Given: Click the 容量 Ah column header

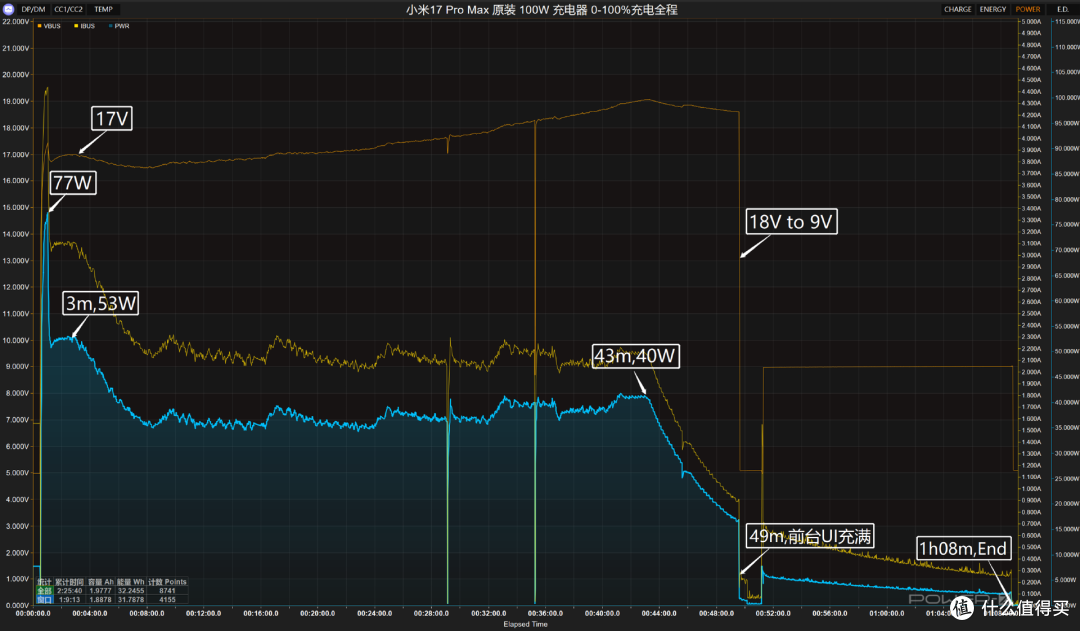Looking at the screenshot, I should pyautogui.click(x=101, y=582).
